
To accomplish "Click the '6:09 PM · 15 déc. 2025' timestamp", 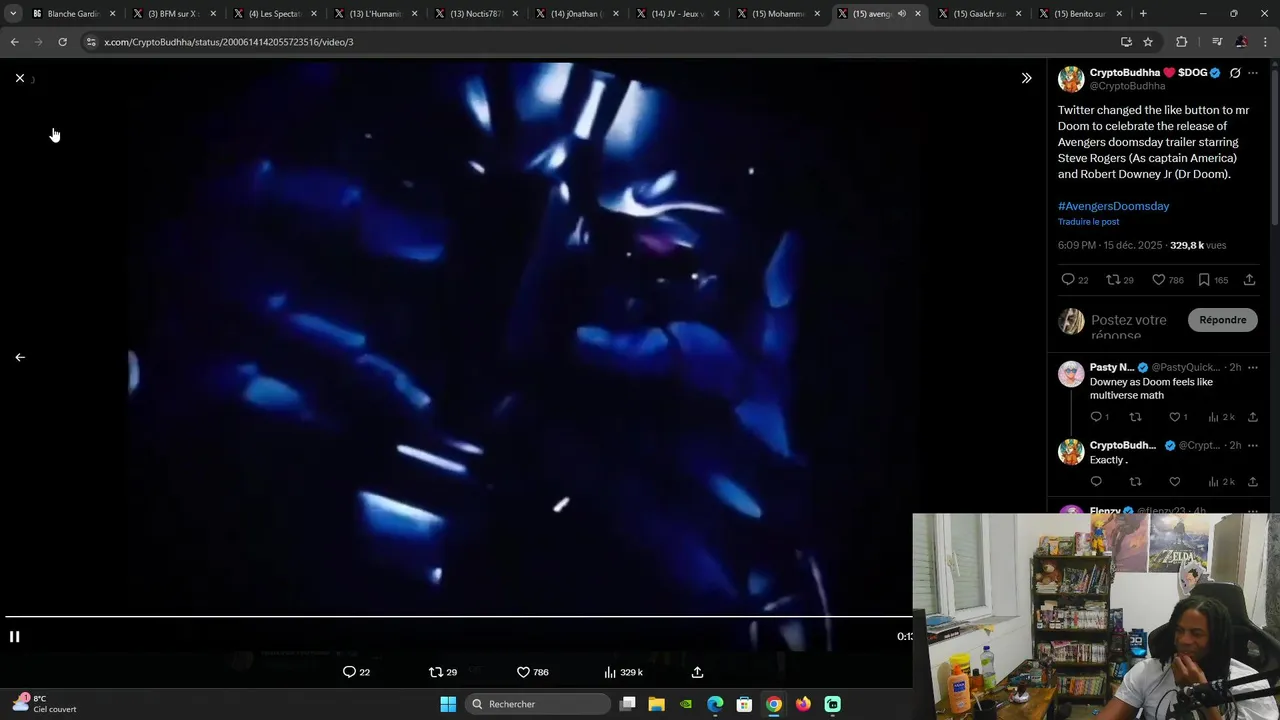I will [x=1110, y=245].
